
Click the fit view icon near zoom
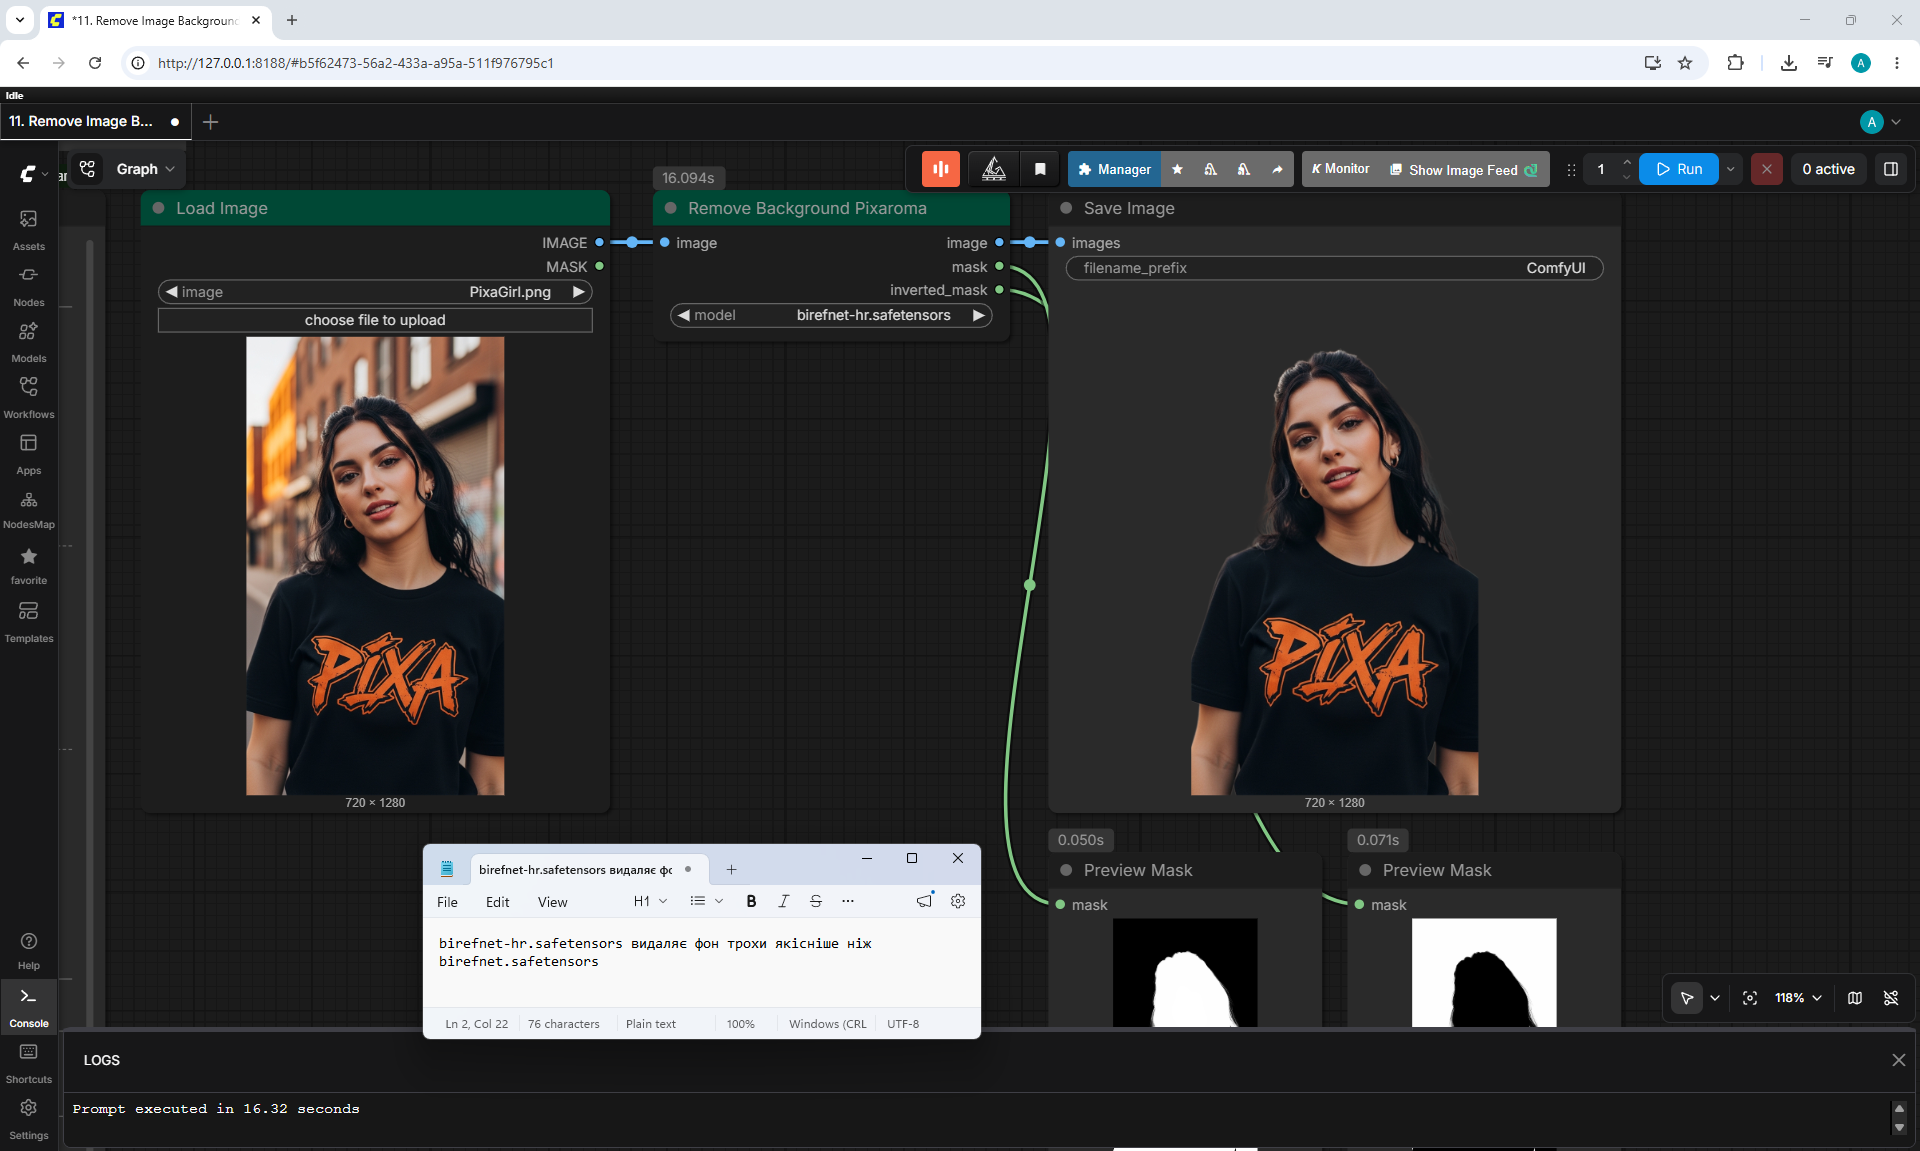[1750, 998]
